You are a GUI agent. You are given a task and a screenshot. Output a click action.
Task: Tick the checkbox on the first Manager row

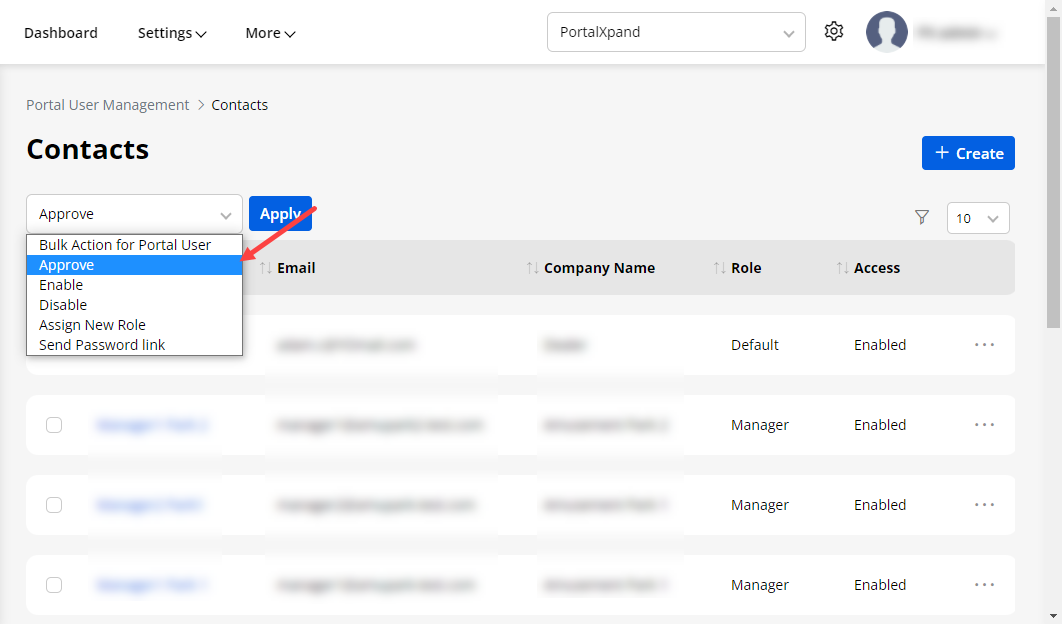click(x=54, y=425)
